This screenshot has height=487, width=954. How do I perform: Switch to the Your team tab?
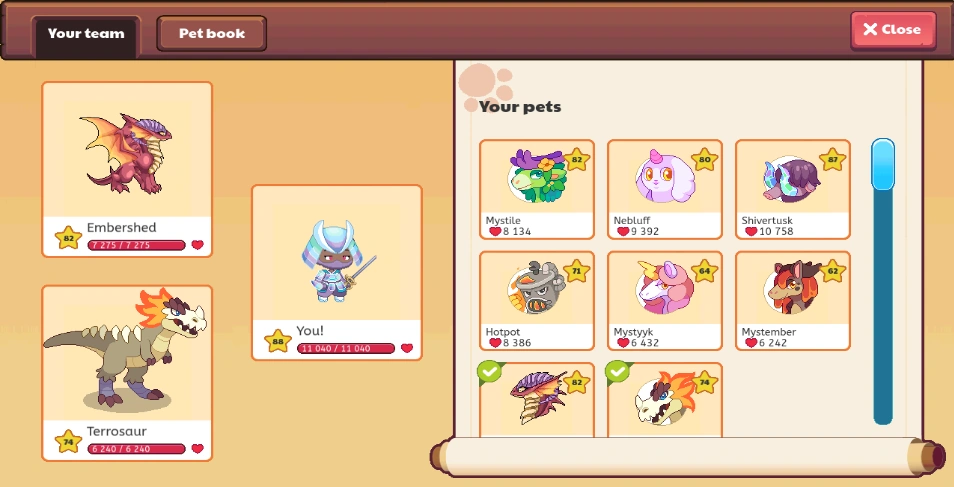(x=86, y=35)
